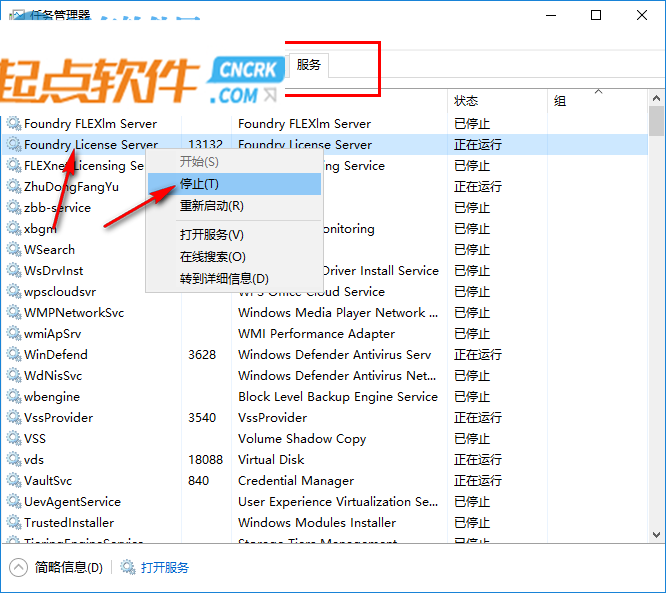Click the 简略信息(D) label
Screen dimensions: 666x593
point(69,568)
